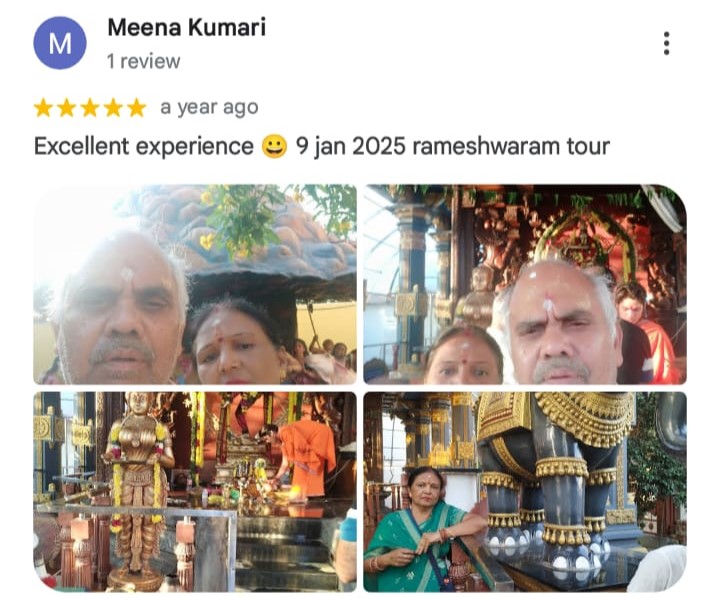Click the "Excellent experience" review text
The image size is (720, 598).
[x=144, y=147]
